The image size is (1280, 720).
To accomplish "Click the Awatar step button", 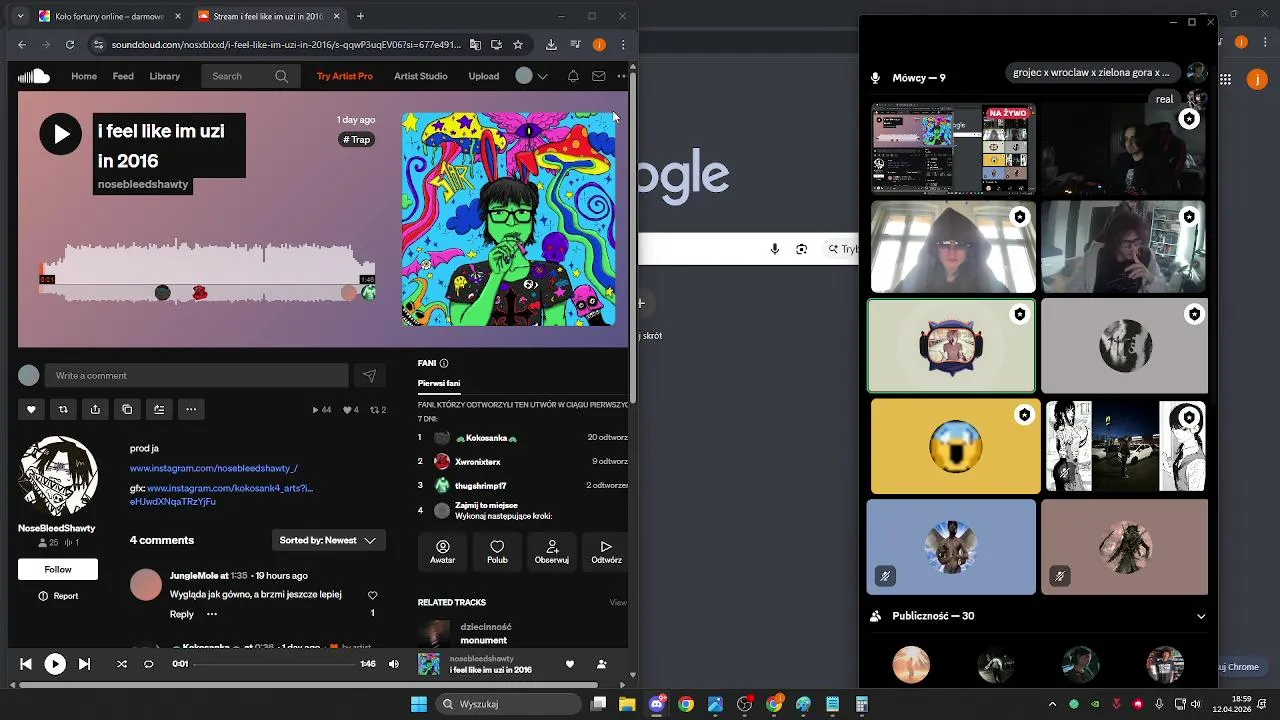I will pos(443,552).
